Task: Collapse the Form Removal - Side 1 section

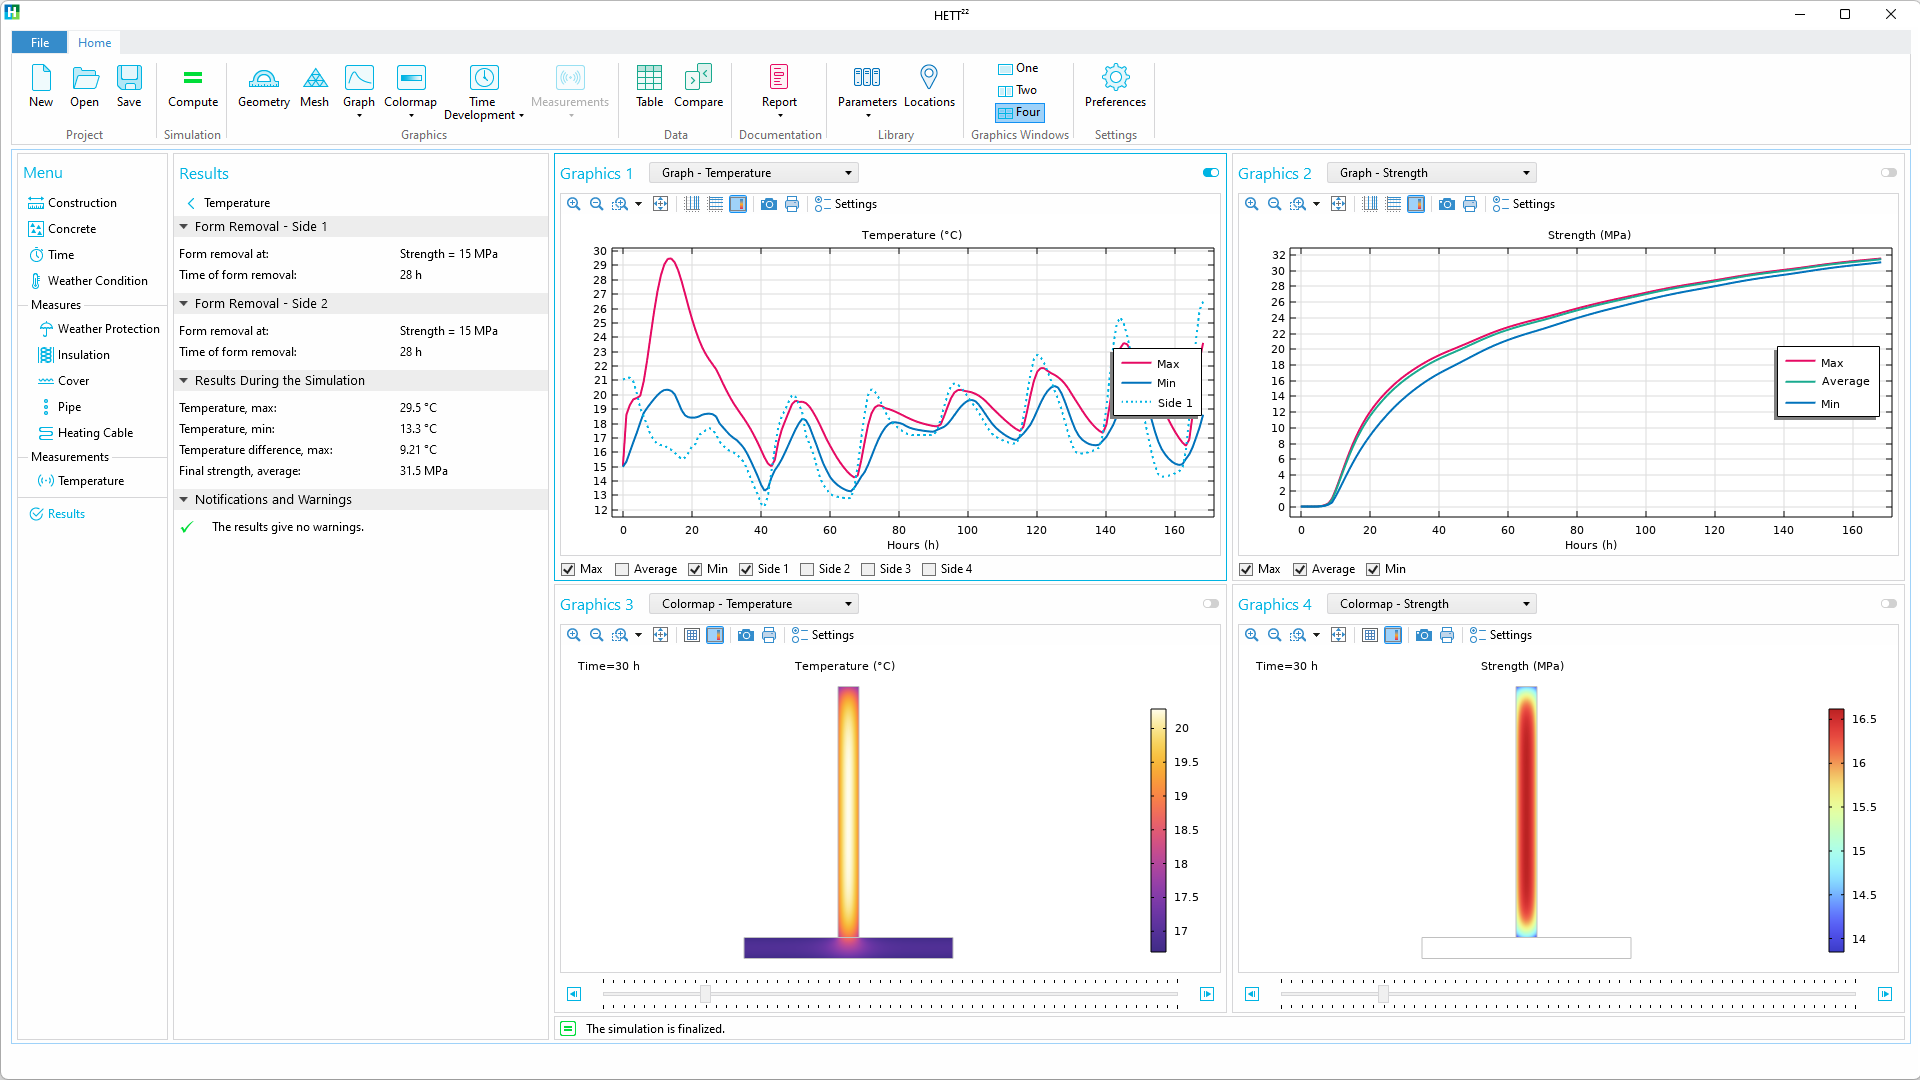Action: 184,227
